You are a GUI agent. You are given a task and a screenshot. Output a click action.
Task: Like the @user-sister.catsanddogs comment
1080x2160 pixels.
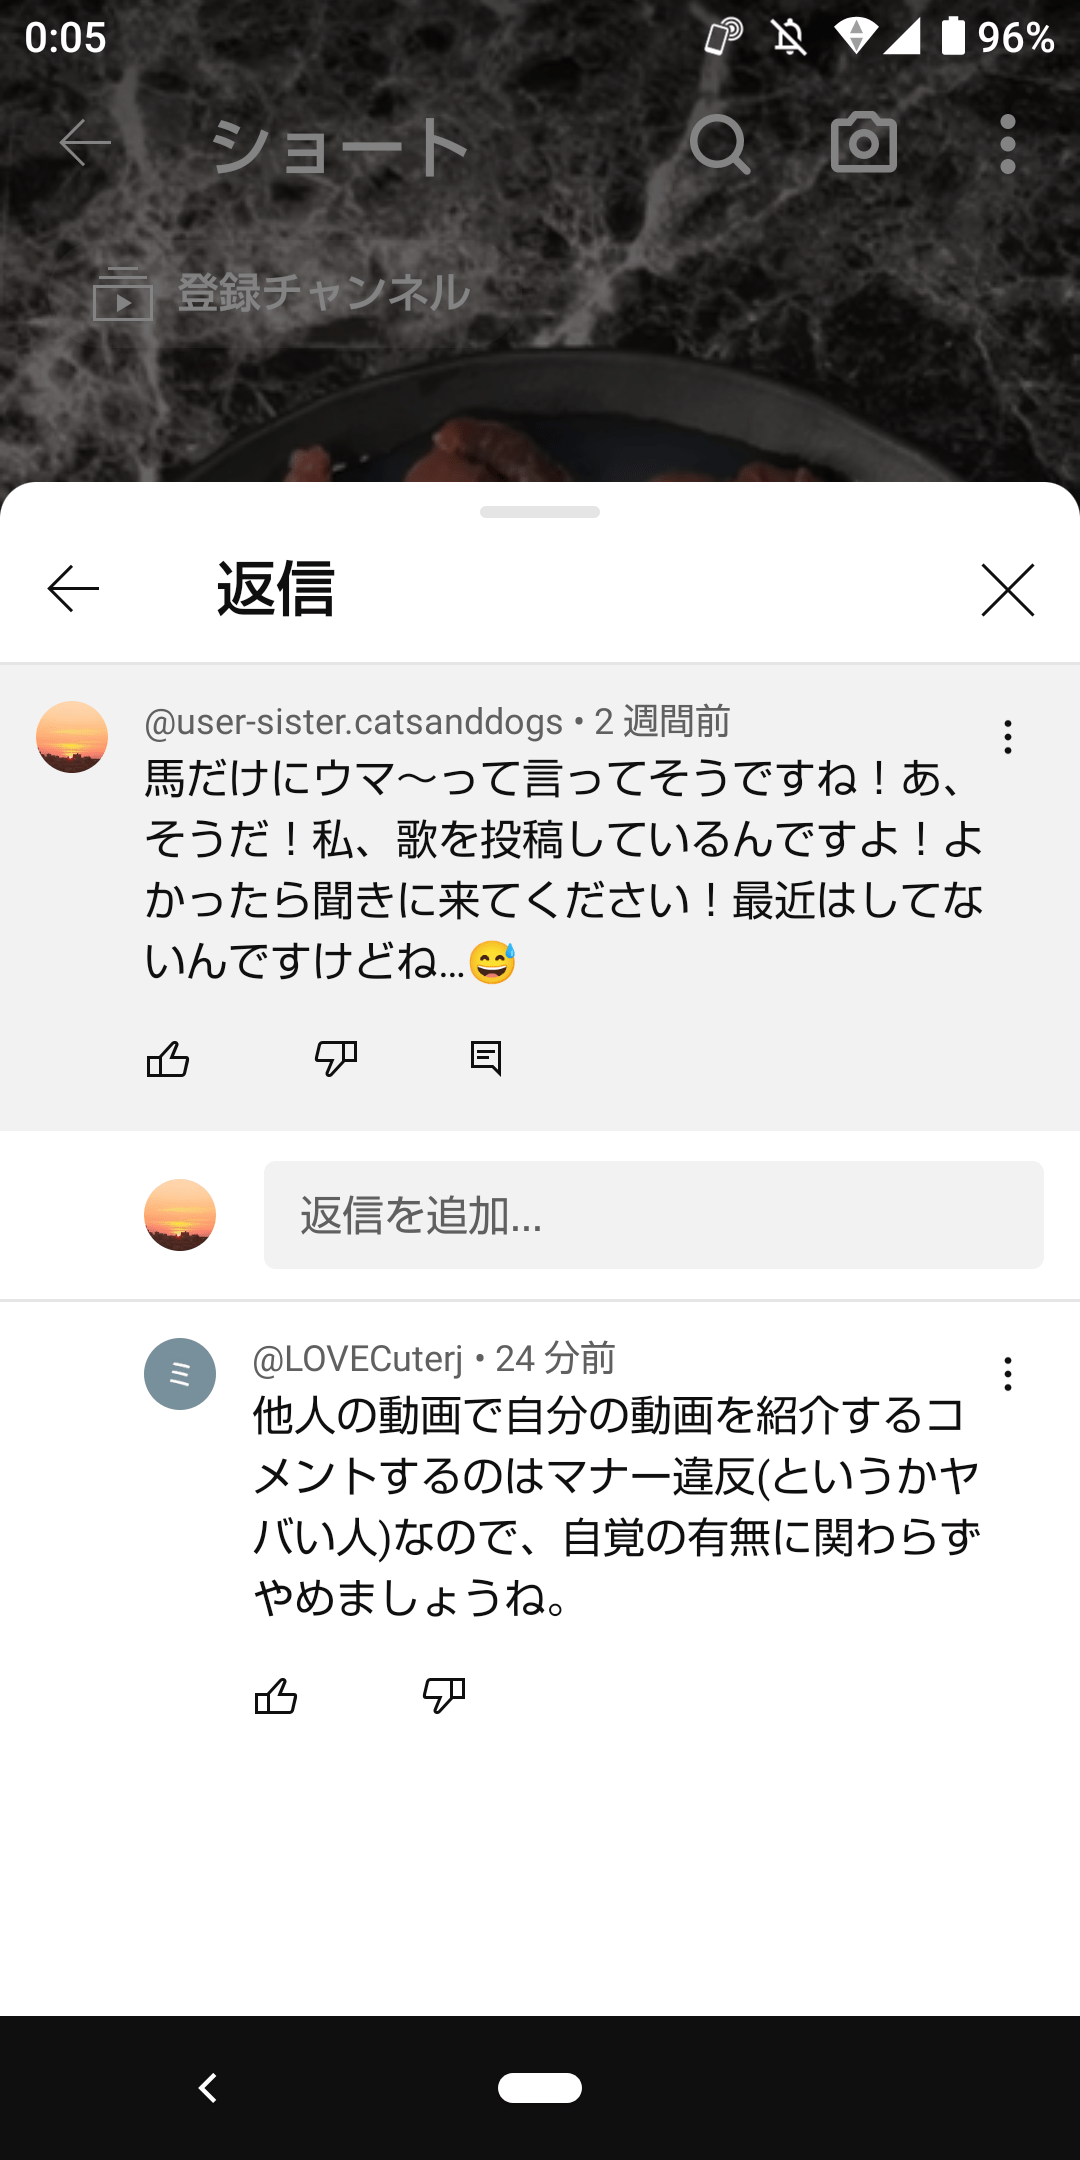168,1058
